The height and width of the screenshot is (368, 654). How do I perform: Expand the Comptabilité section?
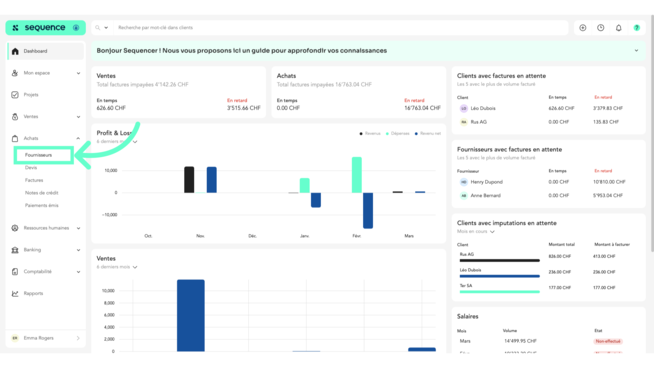pos(78,272)
